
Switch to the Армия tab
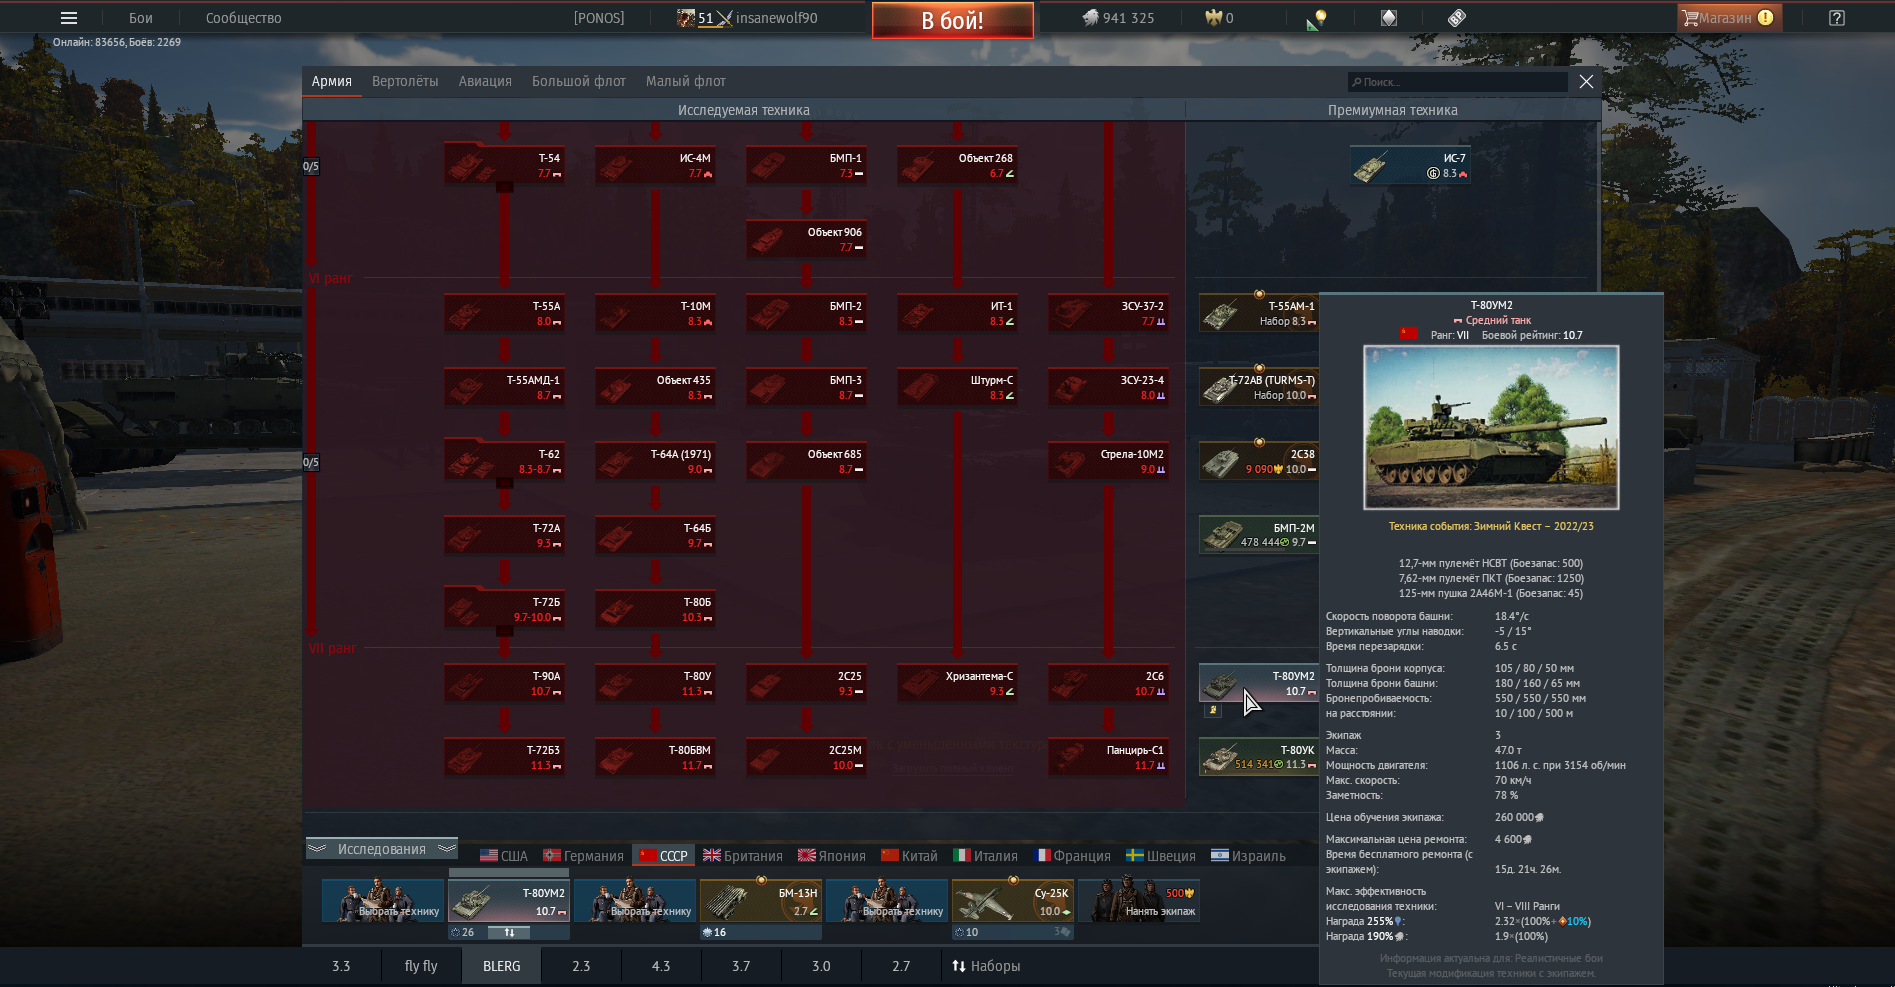click(x=331, y=82)
